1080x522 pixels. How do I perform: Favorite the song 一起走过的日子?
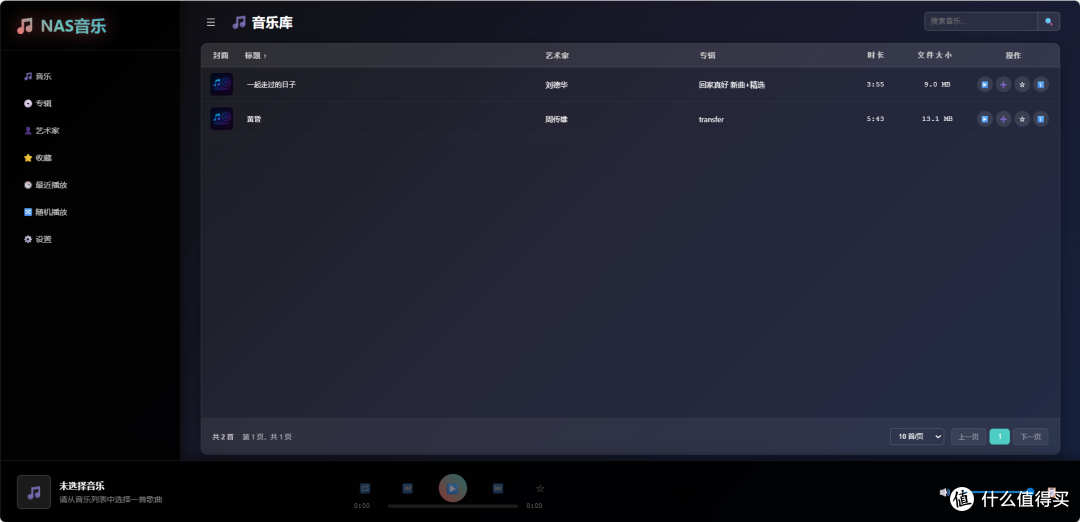pos(1022,85)
